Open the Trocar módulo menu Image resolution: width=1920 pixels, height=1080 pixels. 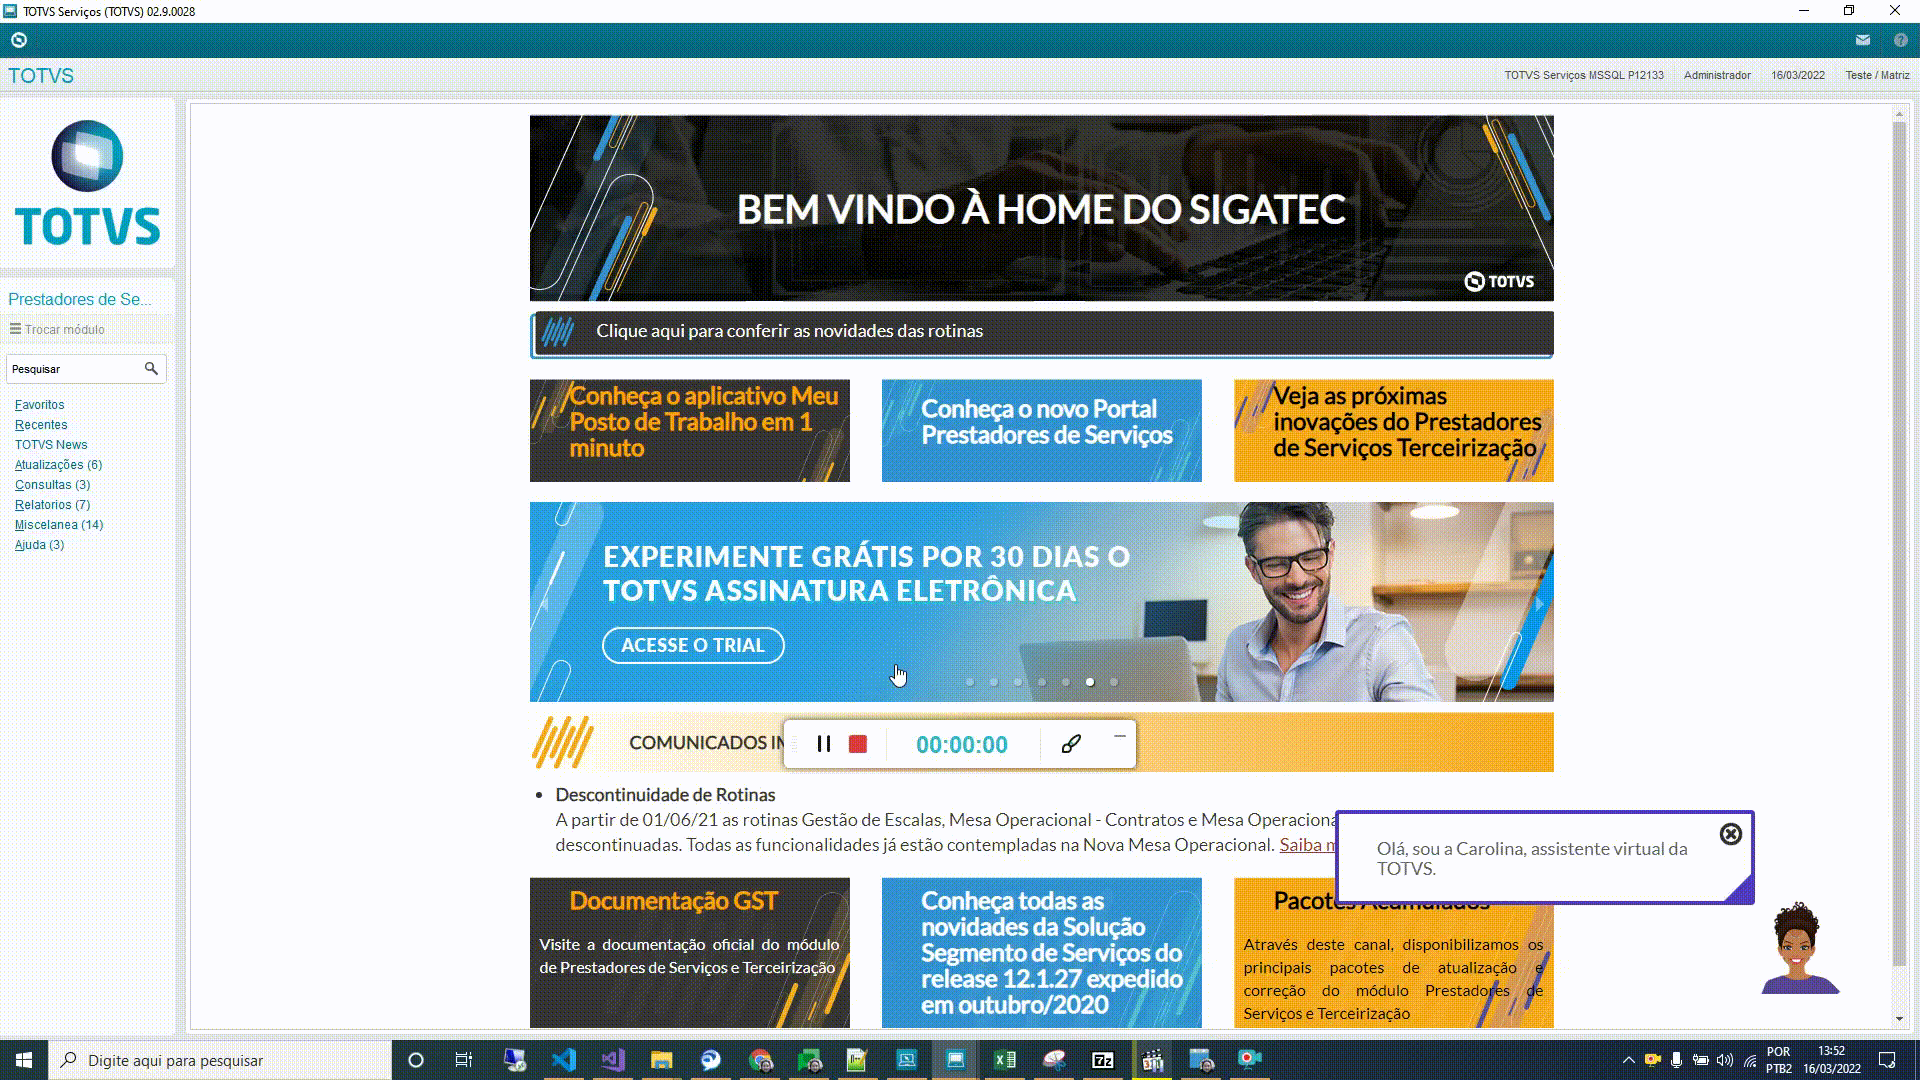[x=58, y=329]
